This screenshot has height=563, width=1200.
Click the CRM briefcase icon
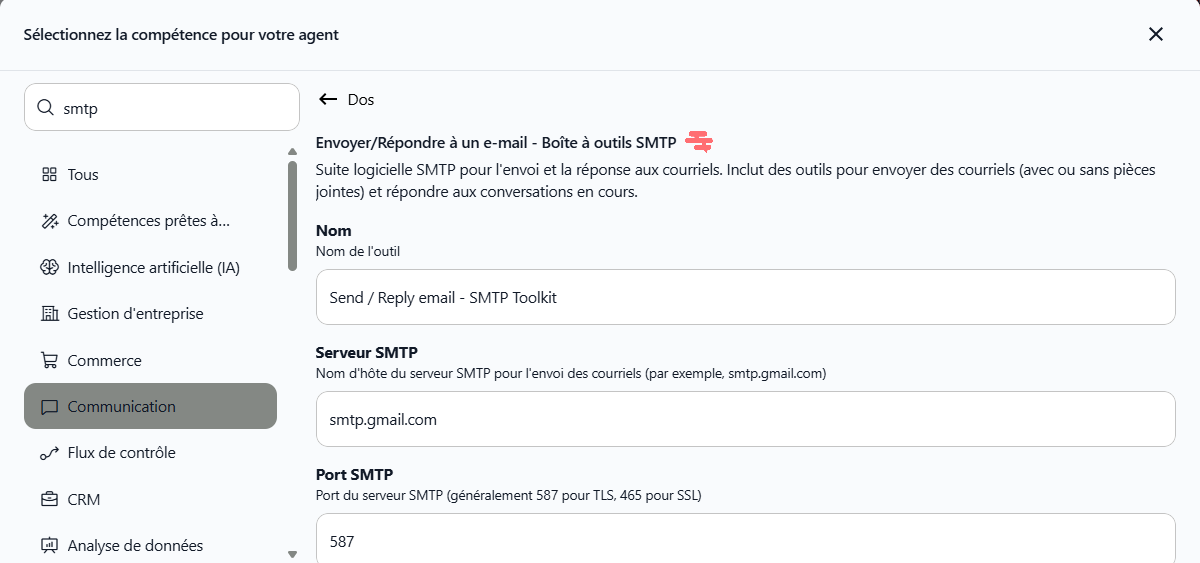point(49,500)
